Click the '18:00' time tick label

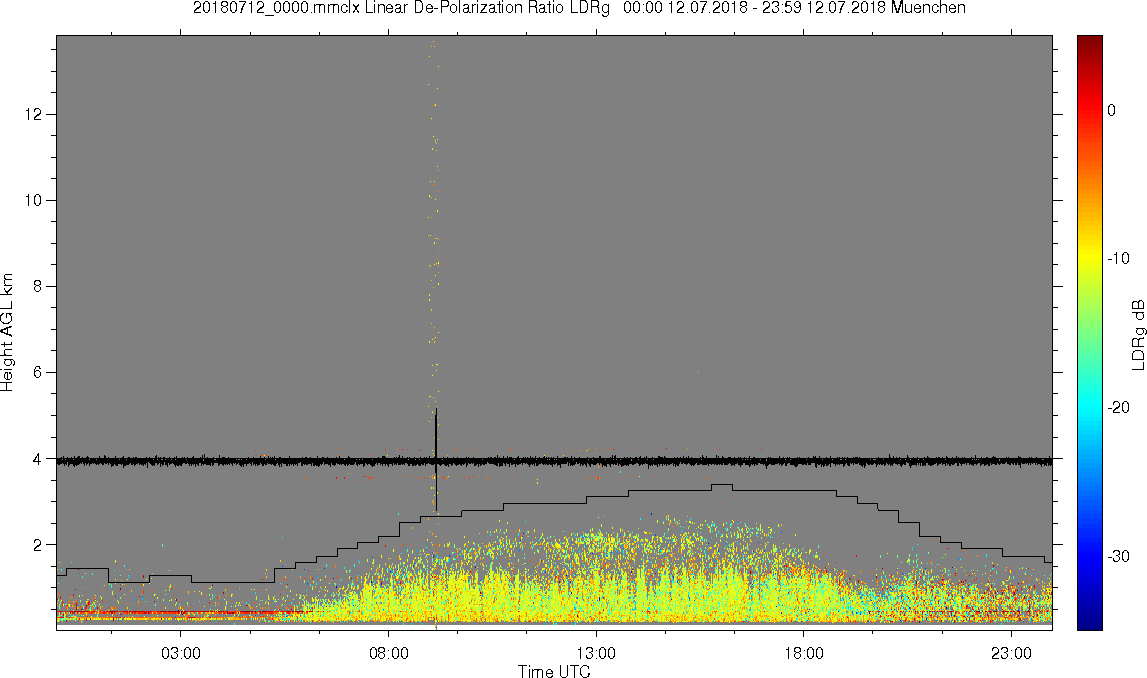click(x=804, y=653)
